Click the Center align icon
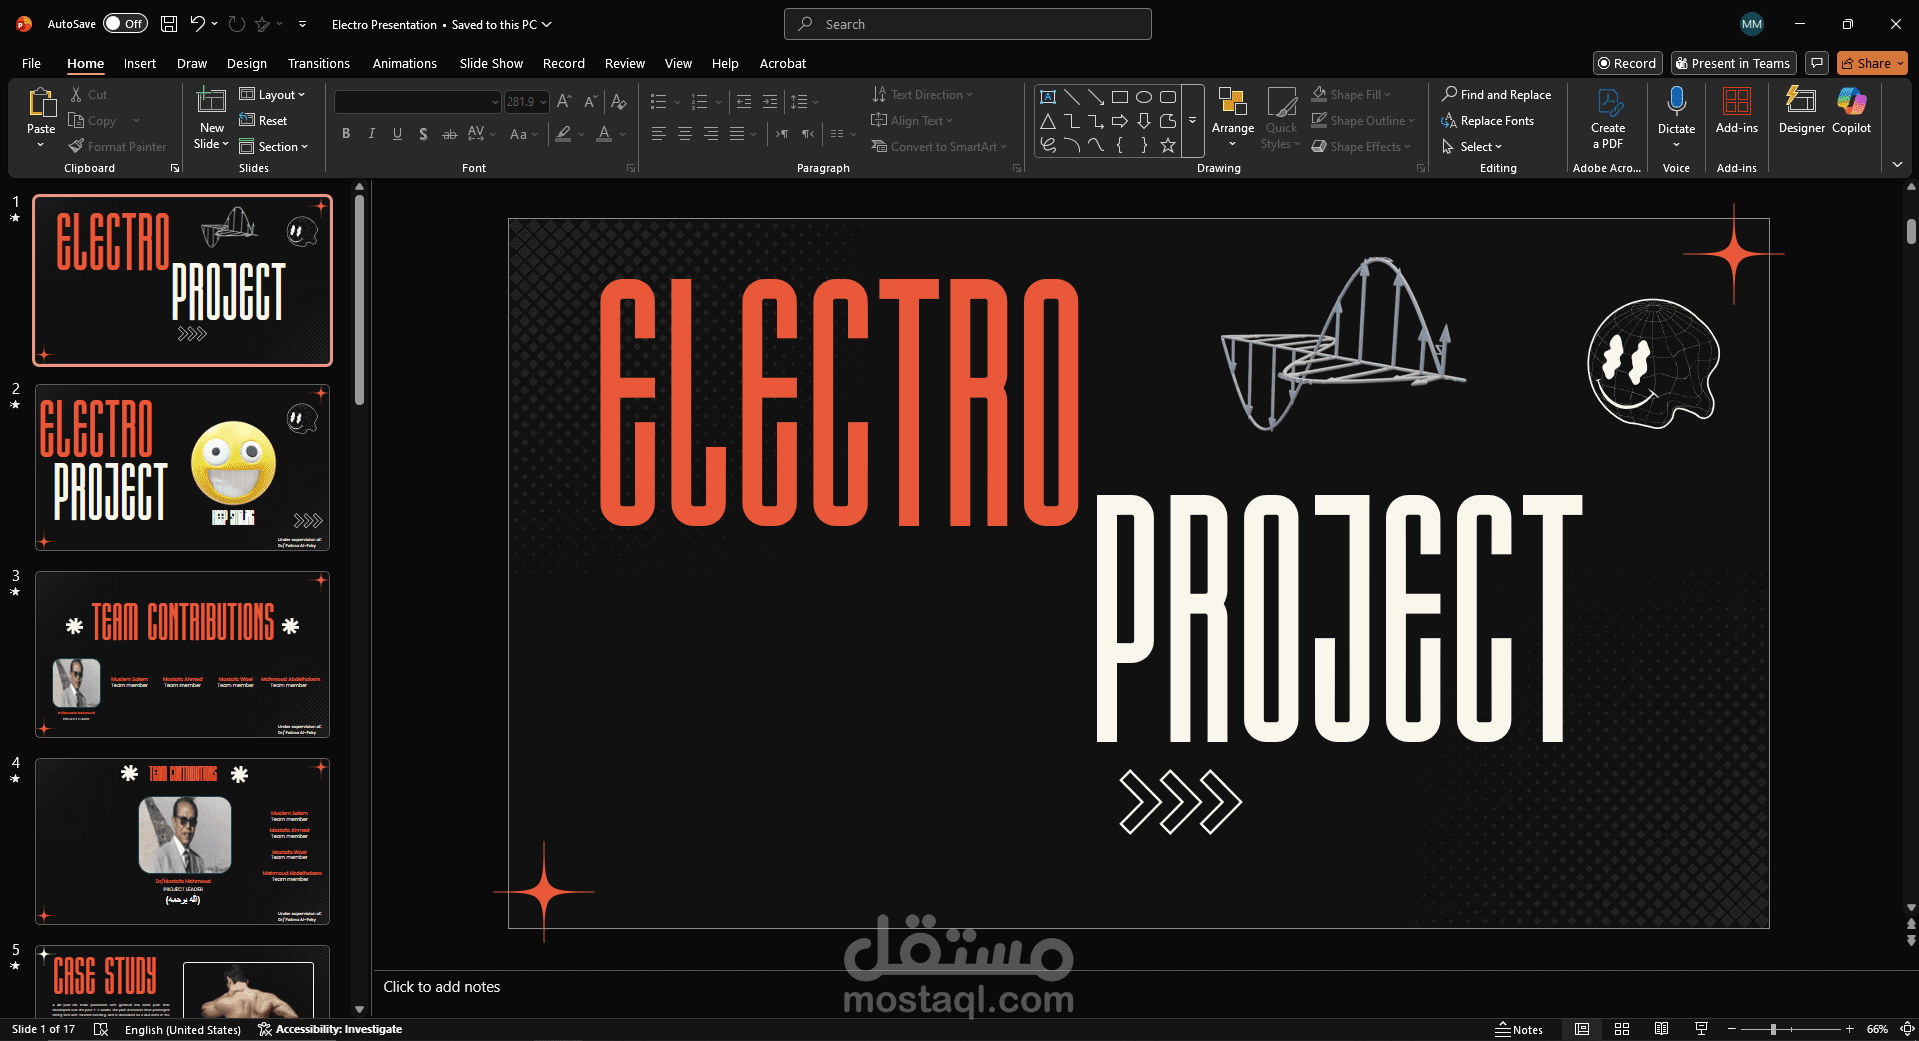This screenshot has width=1919, height=1041. point(685,133)
